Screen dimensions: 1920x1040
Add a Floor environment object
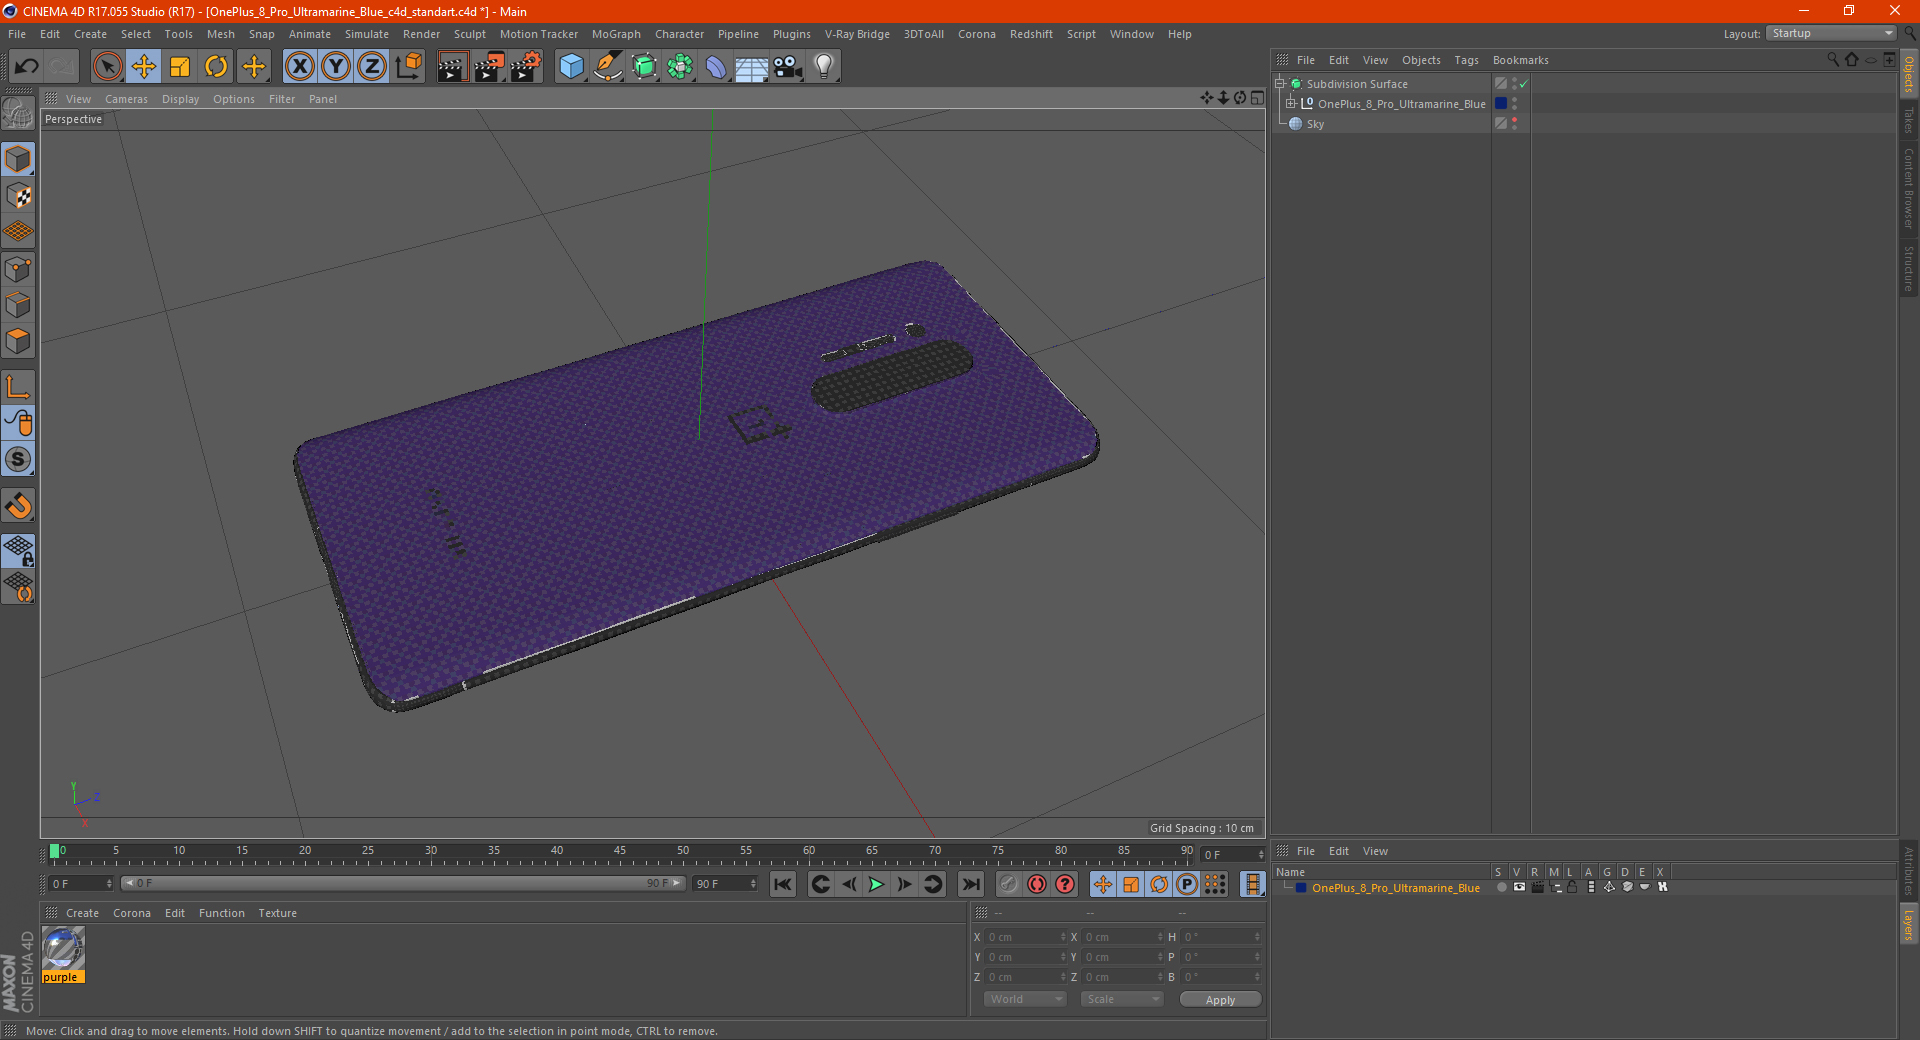752,67
